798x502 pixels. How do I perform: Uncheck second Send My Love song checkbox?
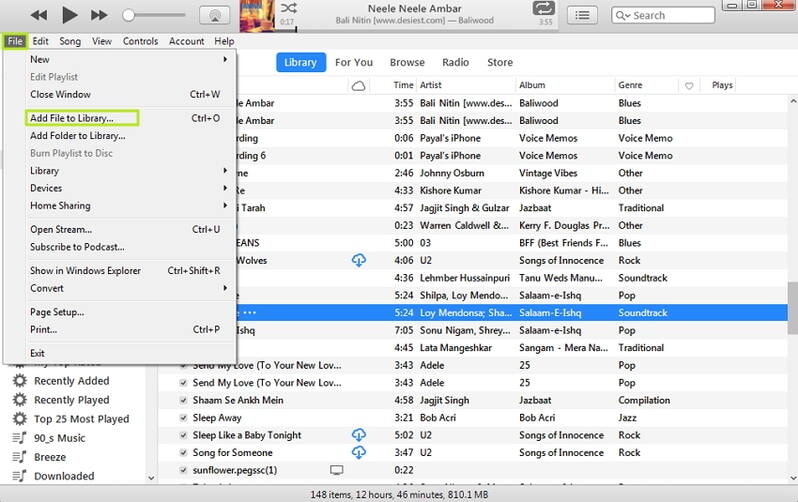click(x=183, y=383)
